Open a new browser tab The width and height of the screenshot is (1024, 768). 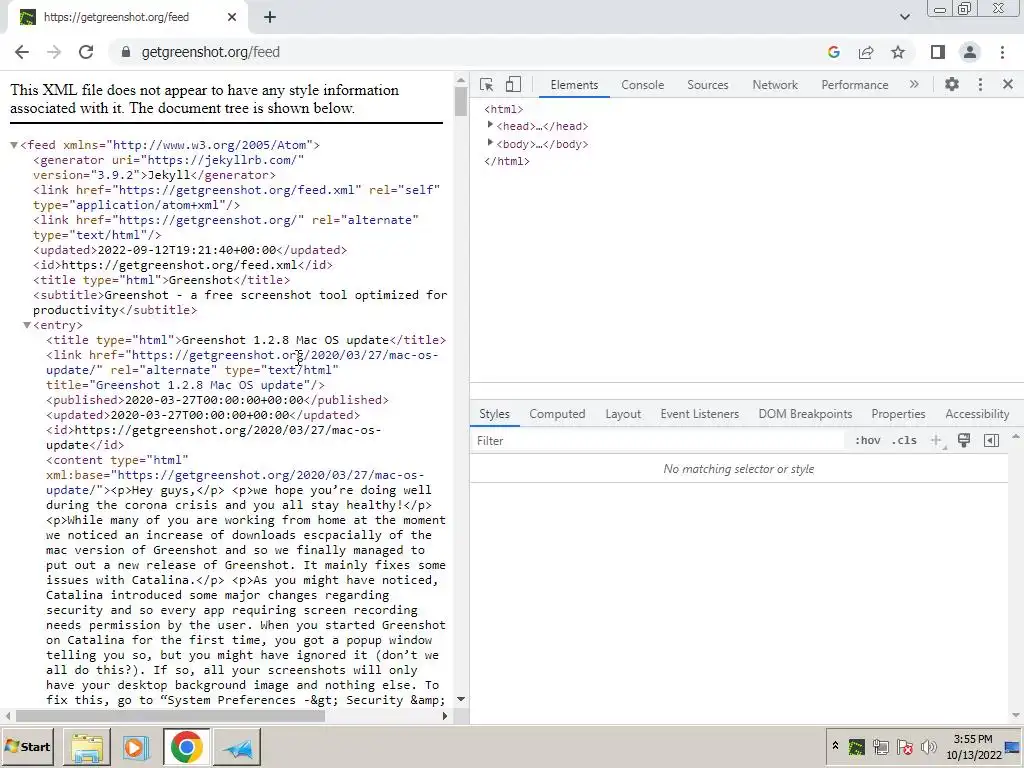(270, 18)
